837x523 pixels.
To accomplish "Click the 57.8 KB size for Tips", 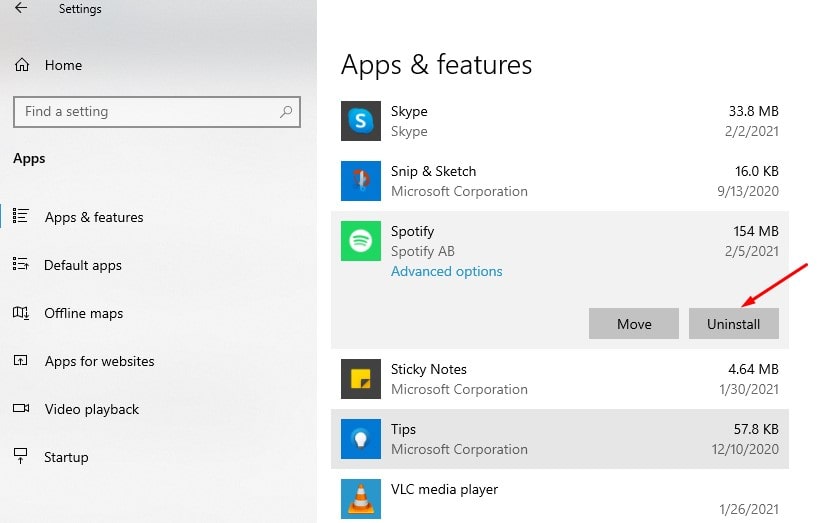I will [x=756, y=429].
